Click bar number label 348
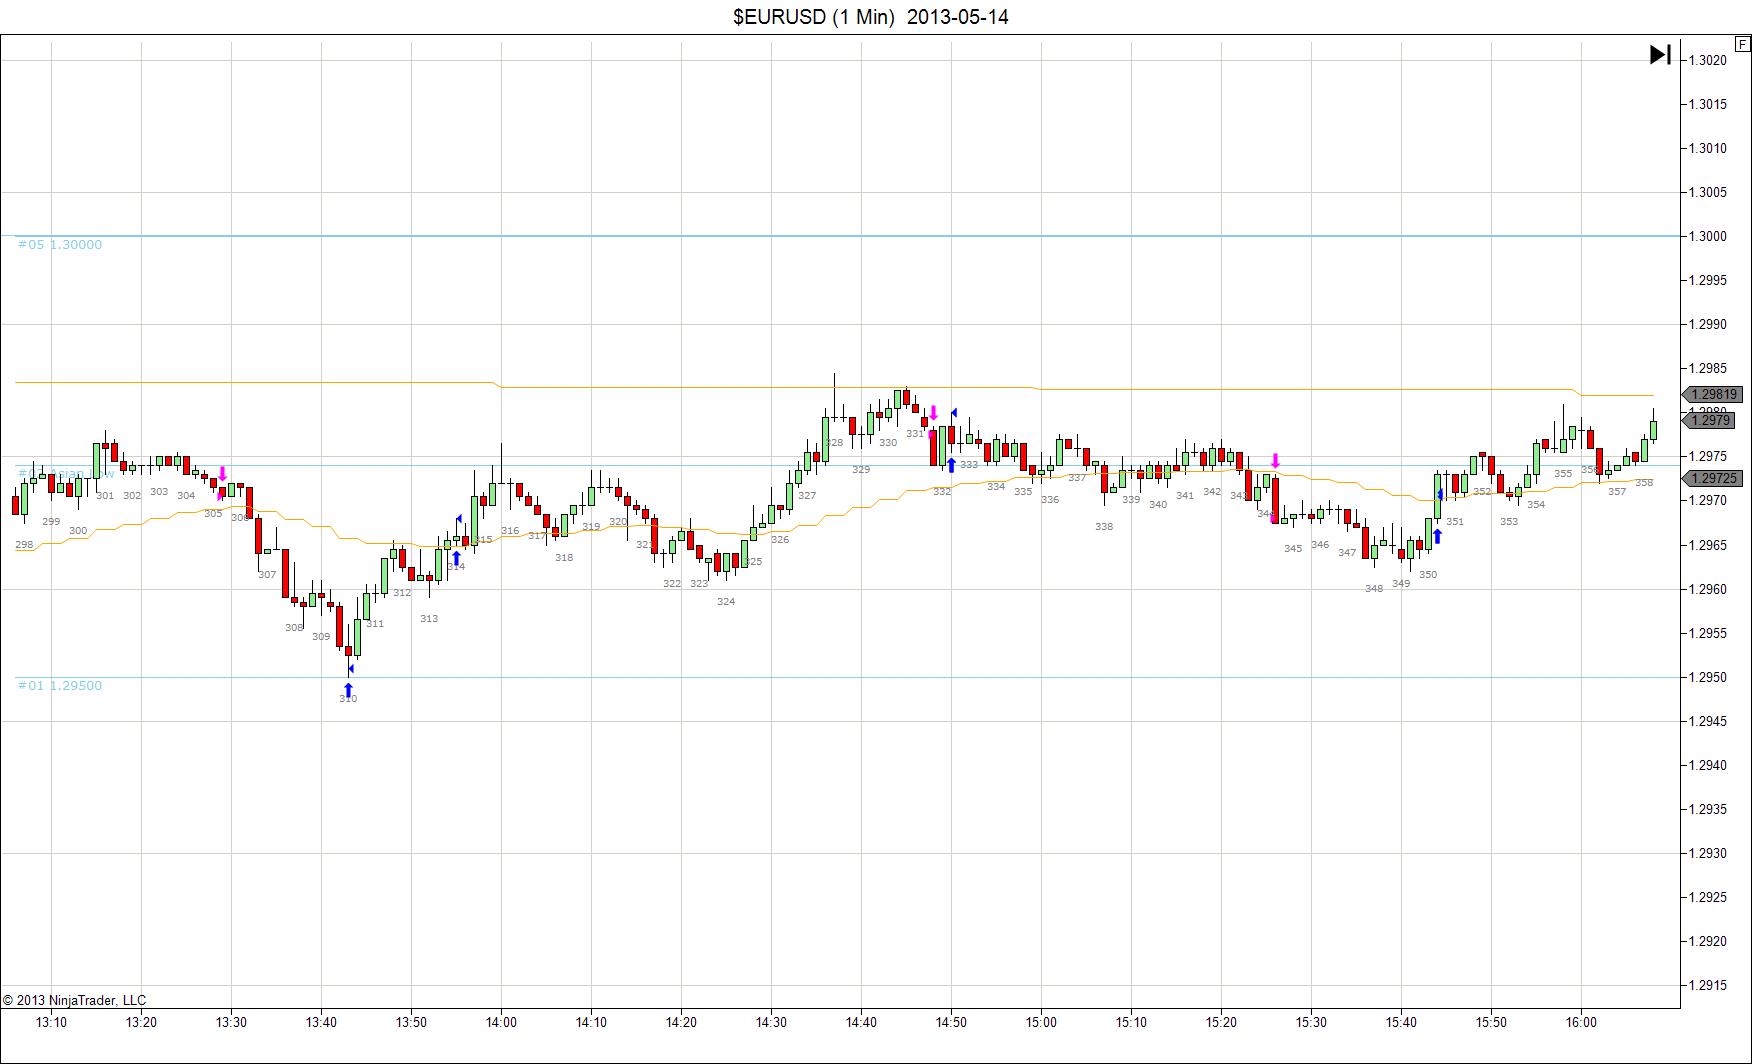 [1374, 588]
